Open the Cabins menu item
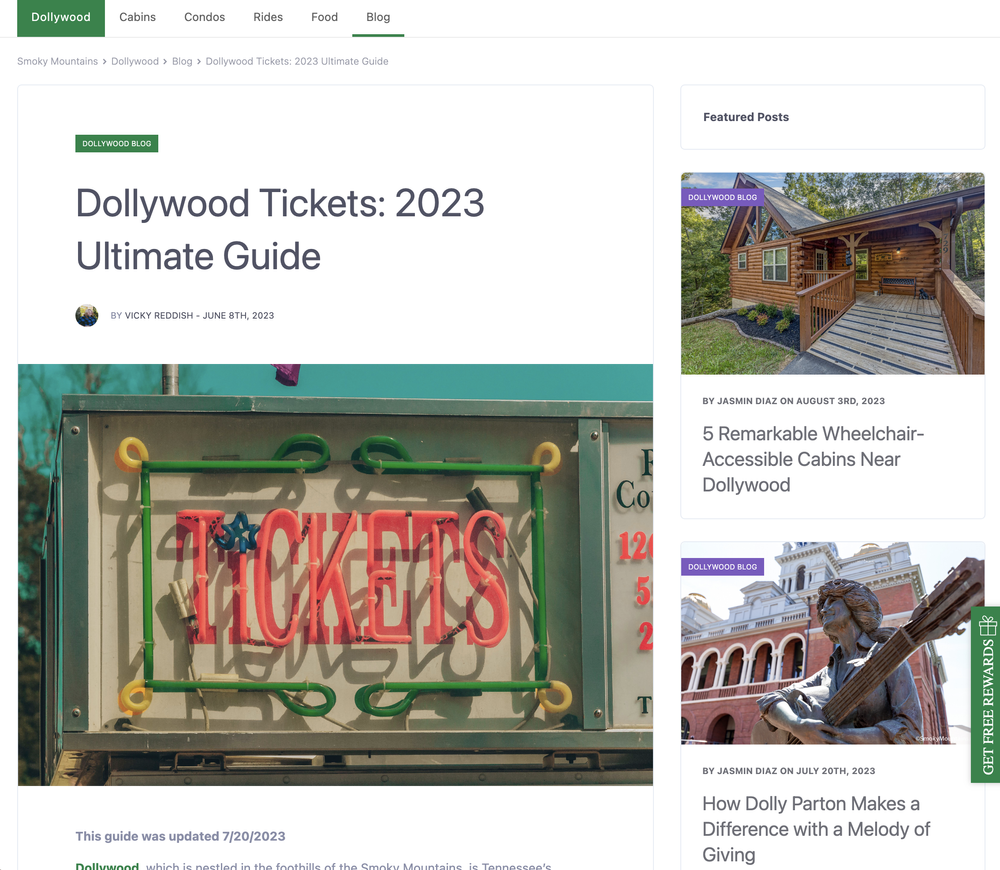Image resolution: width=1000 pixels, height=870 pixels. coord(137,17)
